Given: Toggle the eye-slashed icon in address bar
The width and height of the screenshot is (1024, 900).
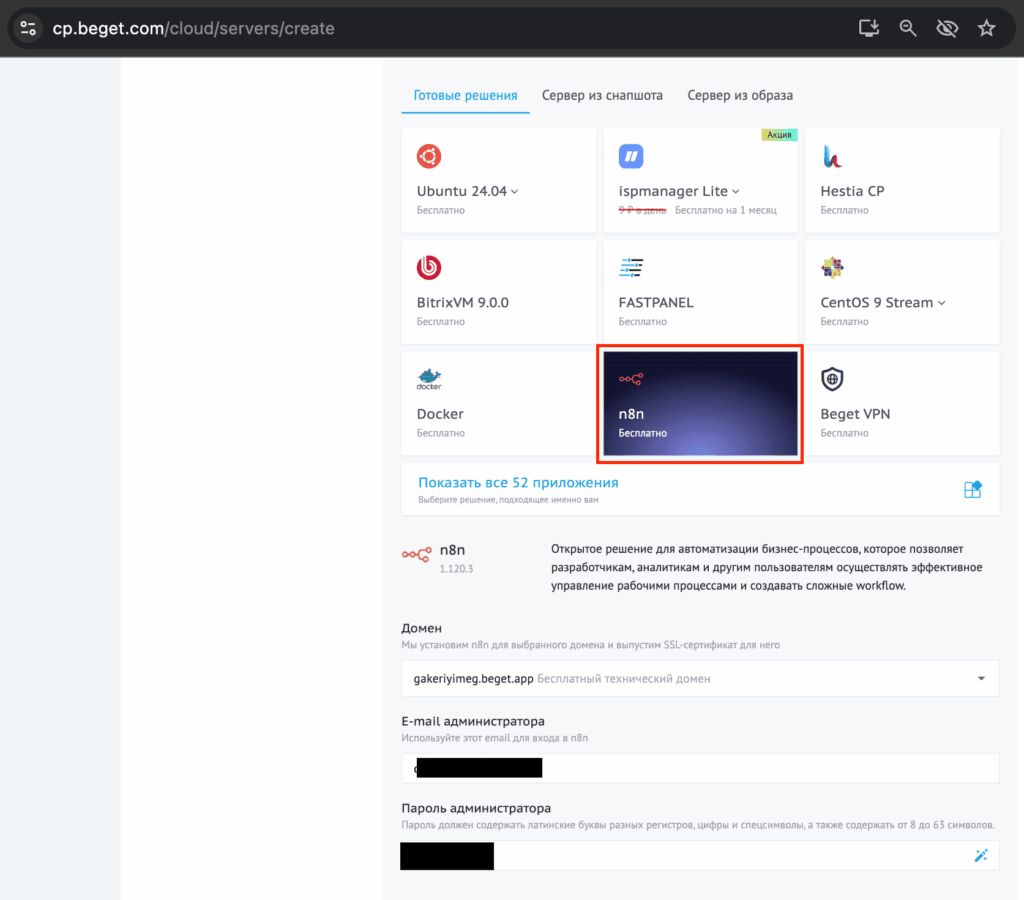Looking at the screenshot, I should point(946,28).
